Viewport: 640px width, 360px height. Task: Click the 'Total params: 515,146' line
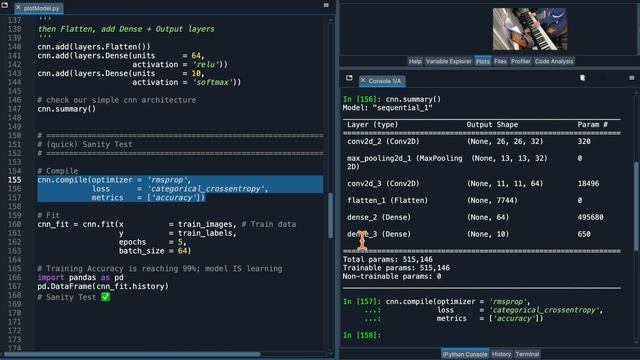(x=387, y=260)
